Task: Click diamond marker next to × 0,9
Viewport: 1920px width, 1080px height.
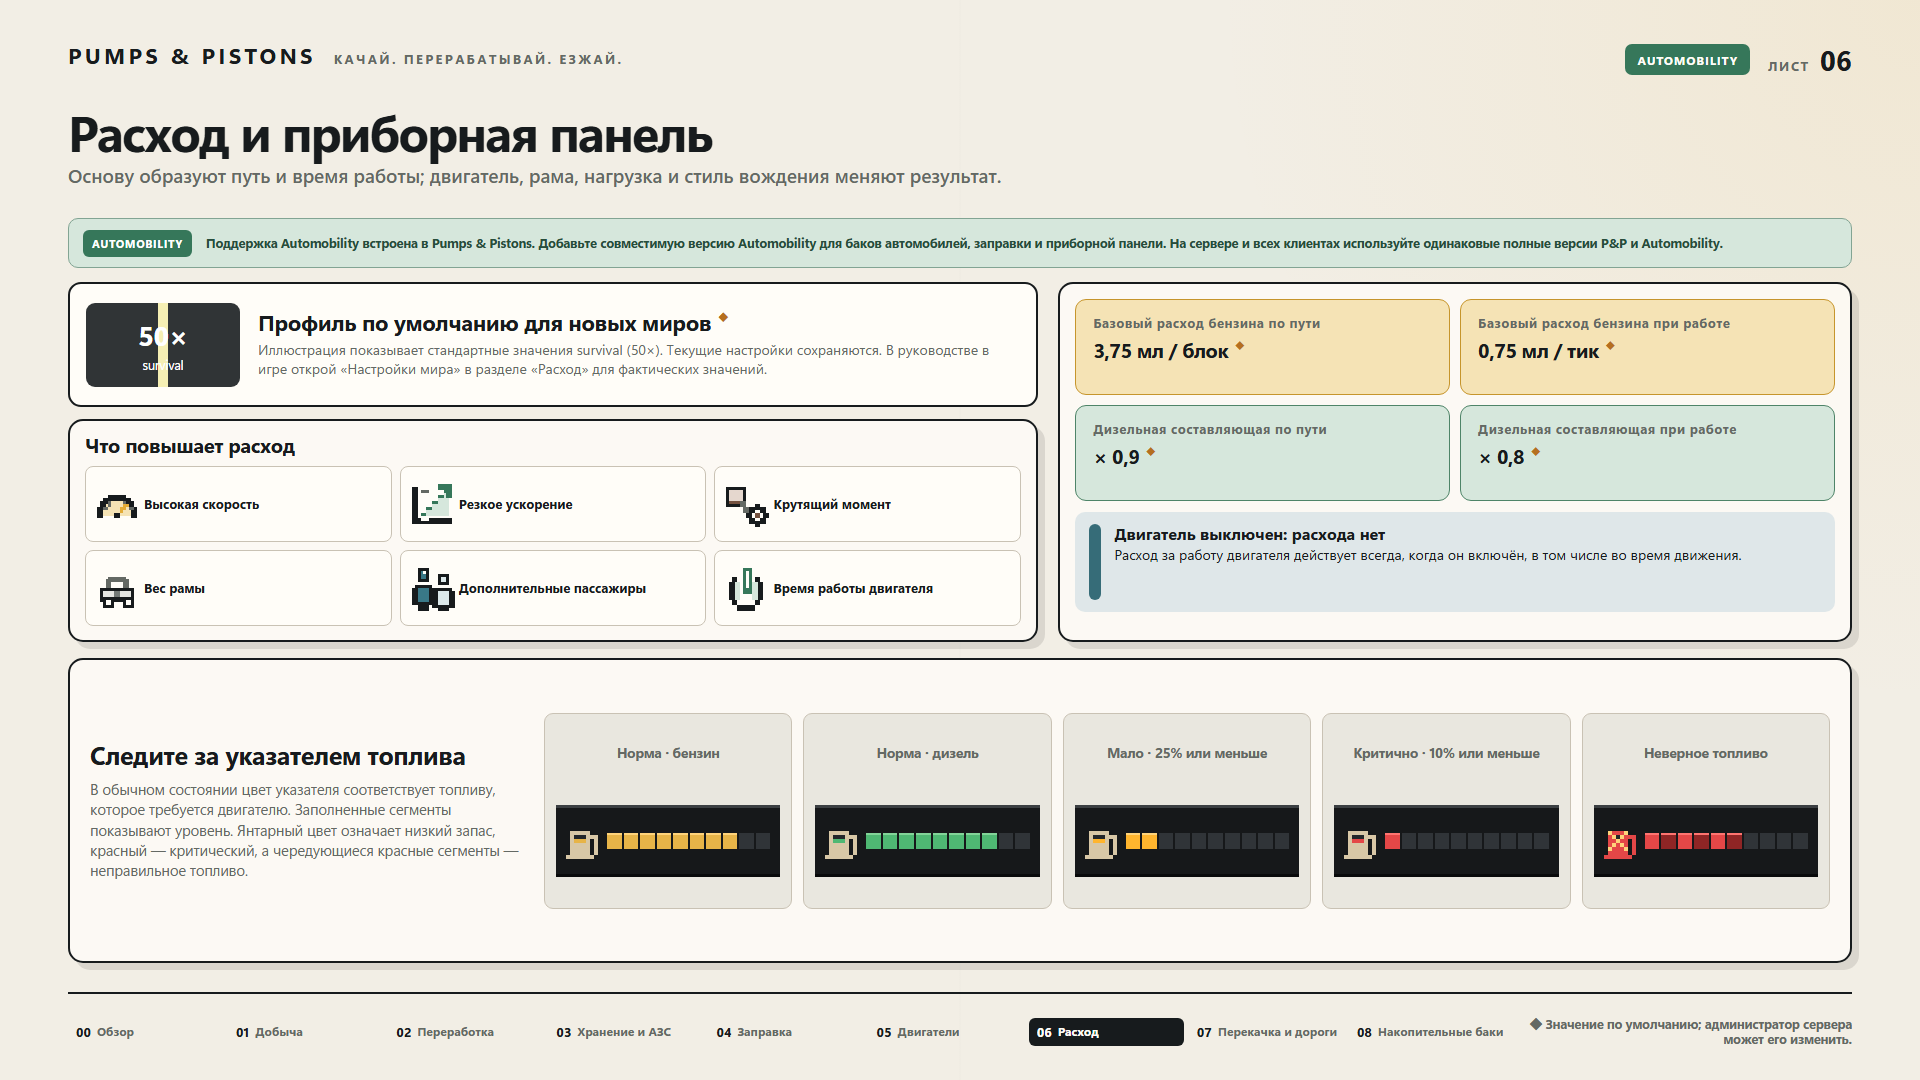Action: click(1151, 452)
